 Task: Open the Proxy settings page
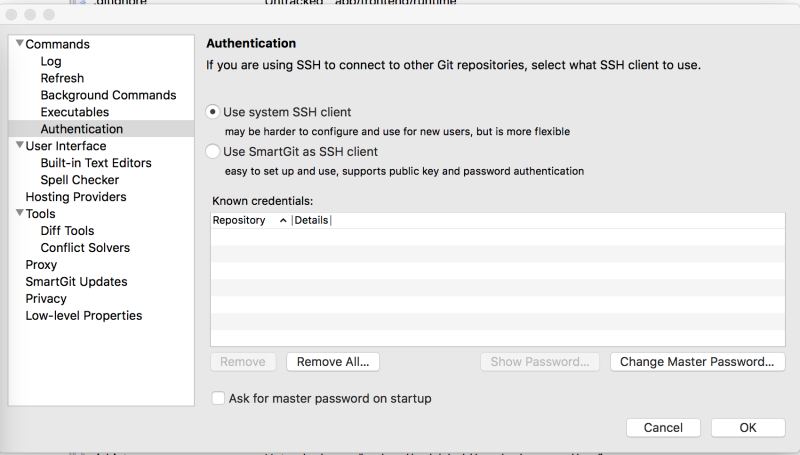click(x=41, y=265)
